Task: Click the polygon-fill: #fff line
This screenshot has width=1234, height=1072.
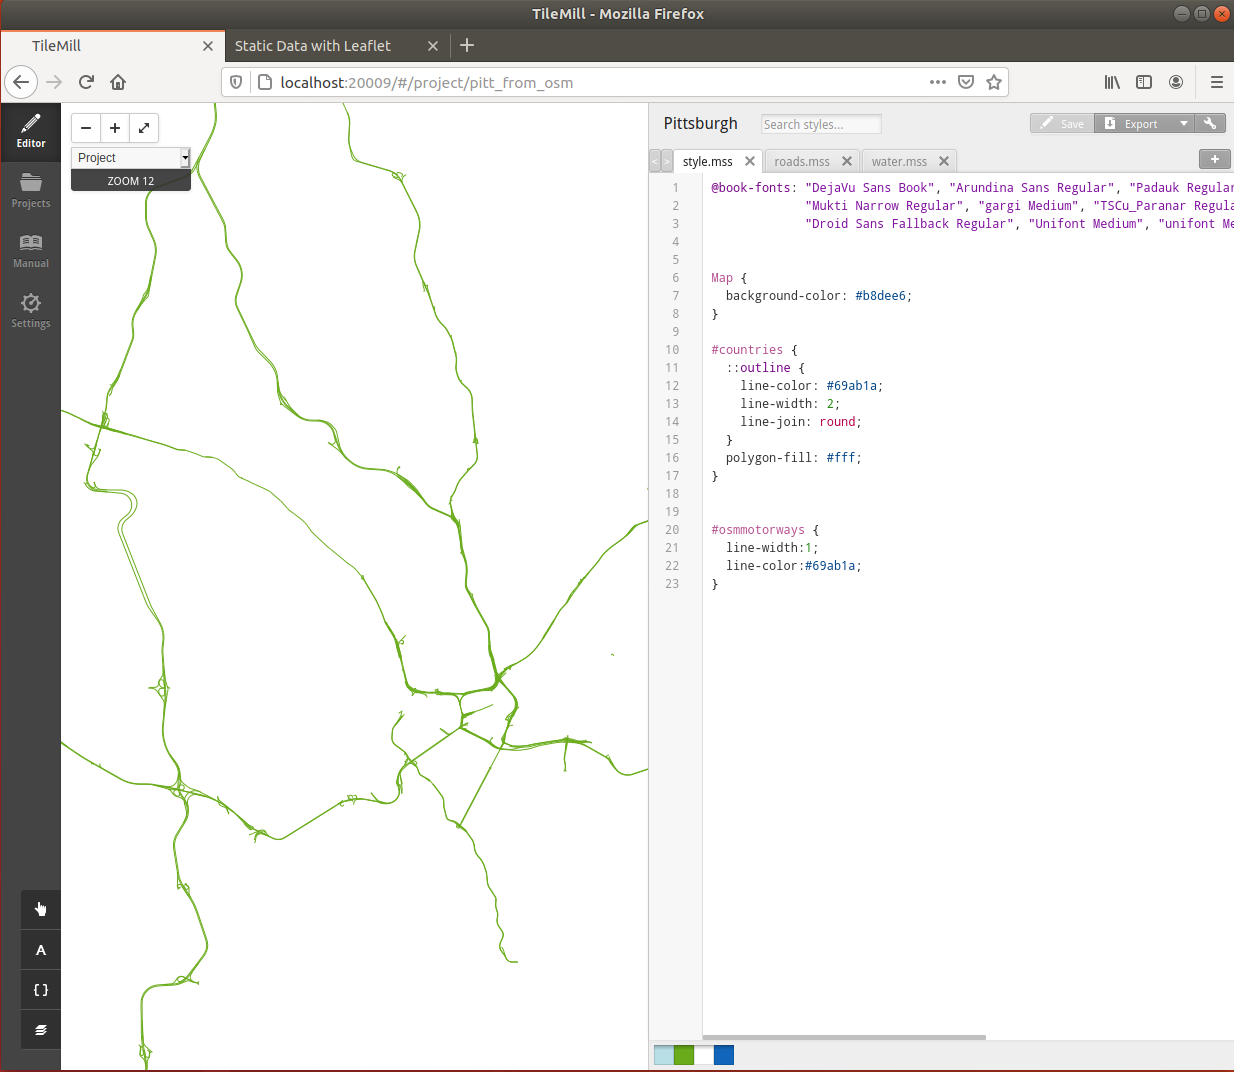Action: pos(793,458)
